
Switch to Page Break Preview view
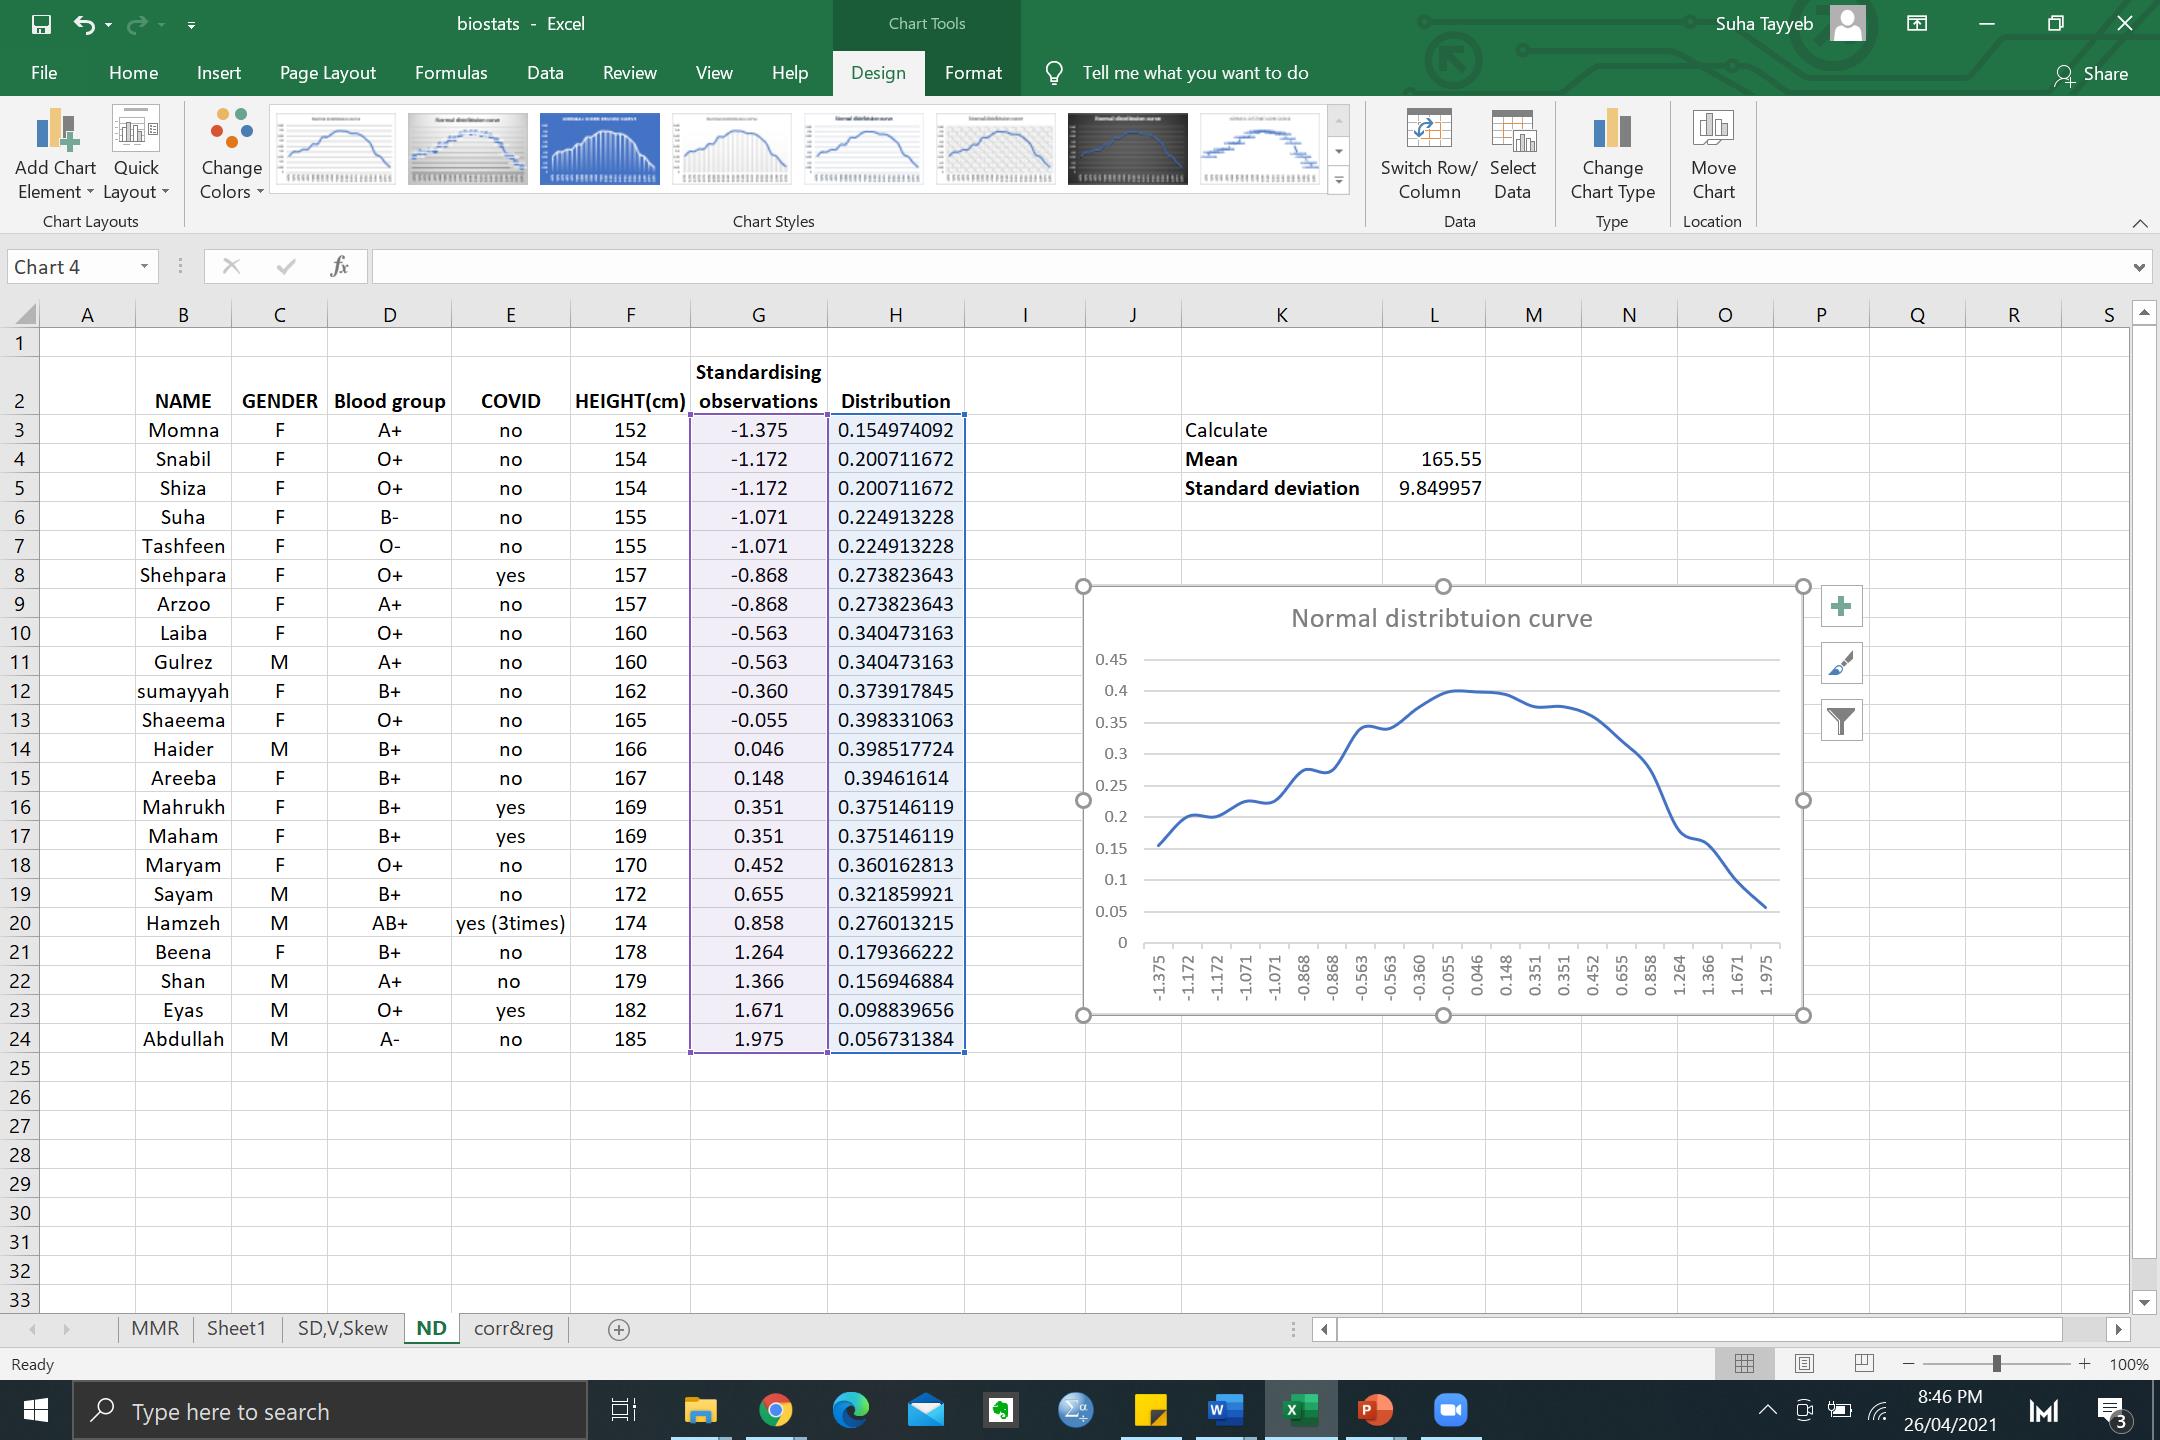tap(1864, 1364)
